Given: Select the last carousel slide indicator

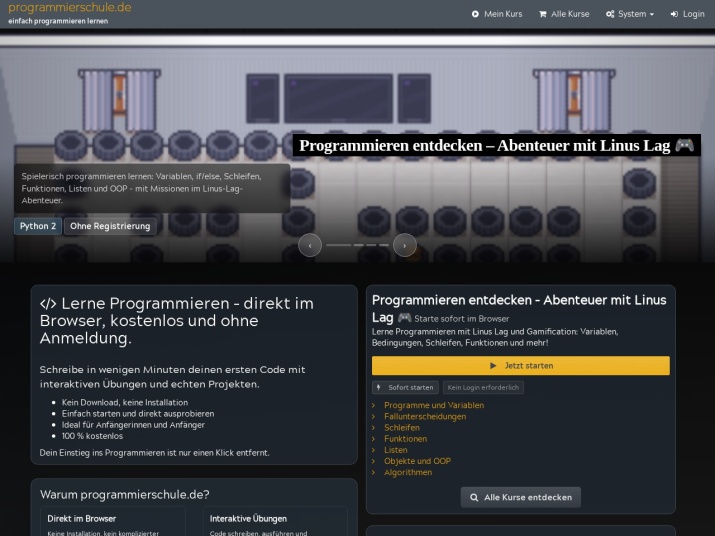Looking at the screenshot, I should [383, 245].
